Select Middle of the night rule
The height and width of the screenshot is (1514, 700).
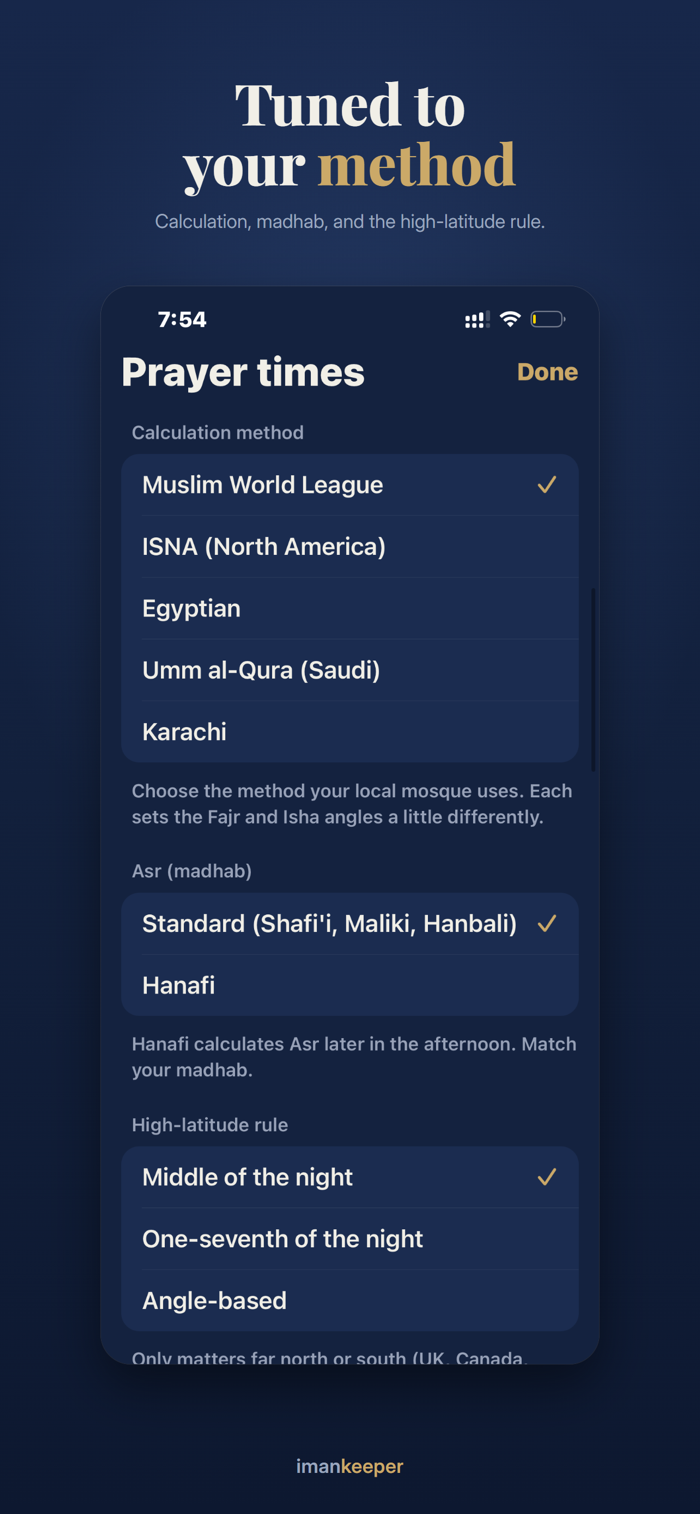click(x=350, y=1177)
